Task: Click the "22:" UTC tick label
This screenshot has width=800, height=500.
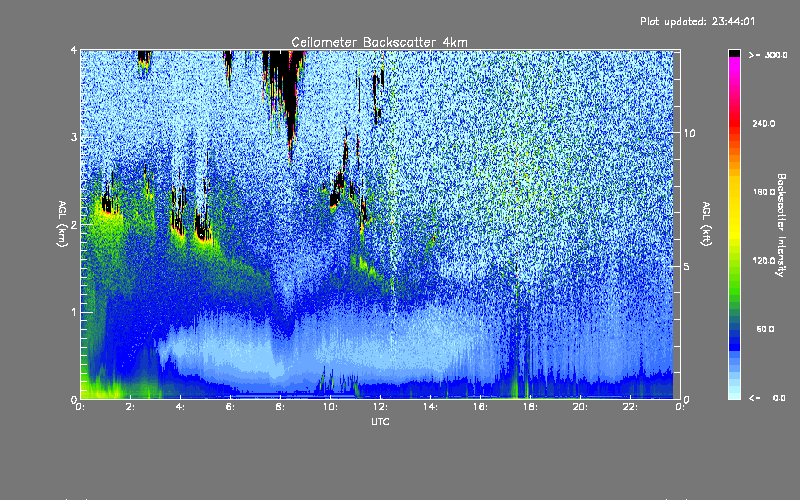Action: point(631,407)
